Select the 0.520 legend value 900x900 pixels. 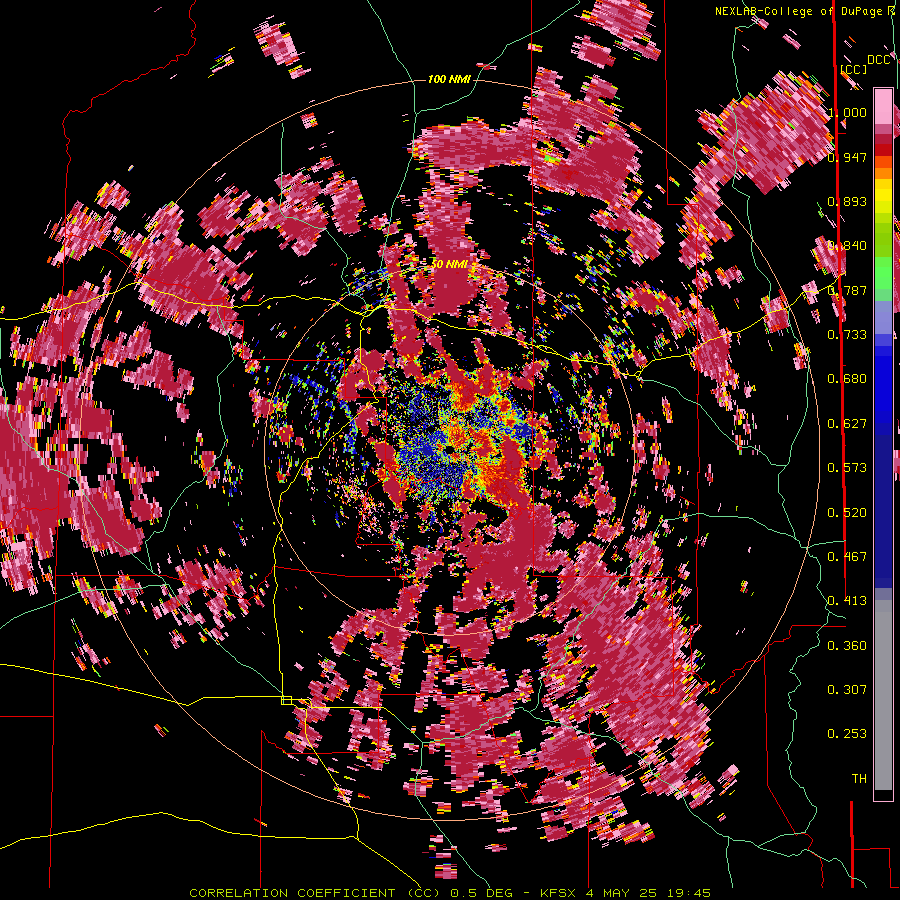point(847,513)
